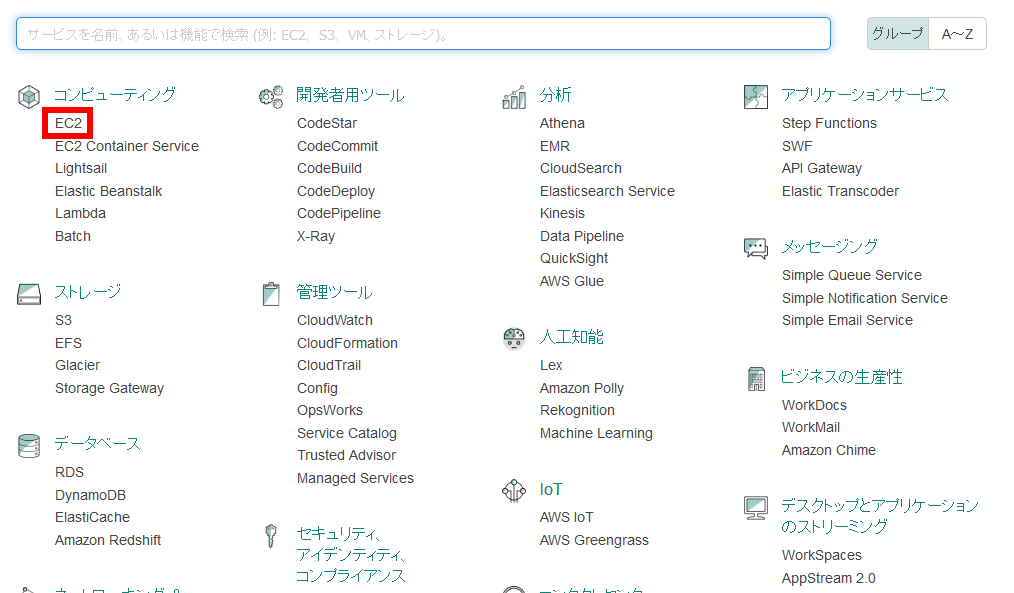Open Simple Queue Service
Image resolution: width=1014 pixels, height=593 pixels.
pos(852,275)
